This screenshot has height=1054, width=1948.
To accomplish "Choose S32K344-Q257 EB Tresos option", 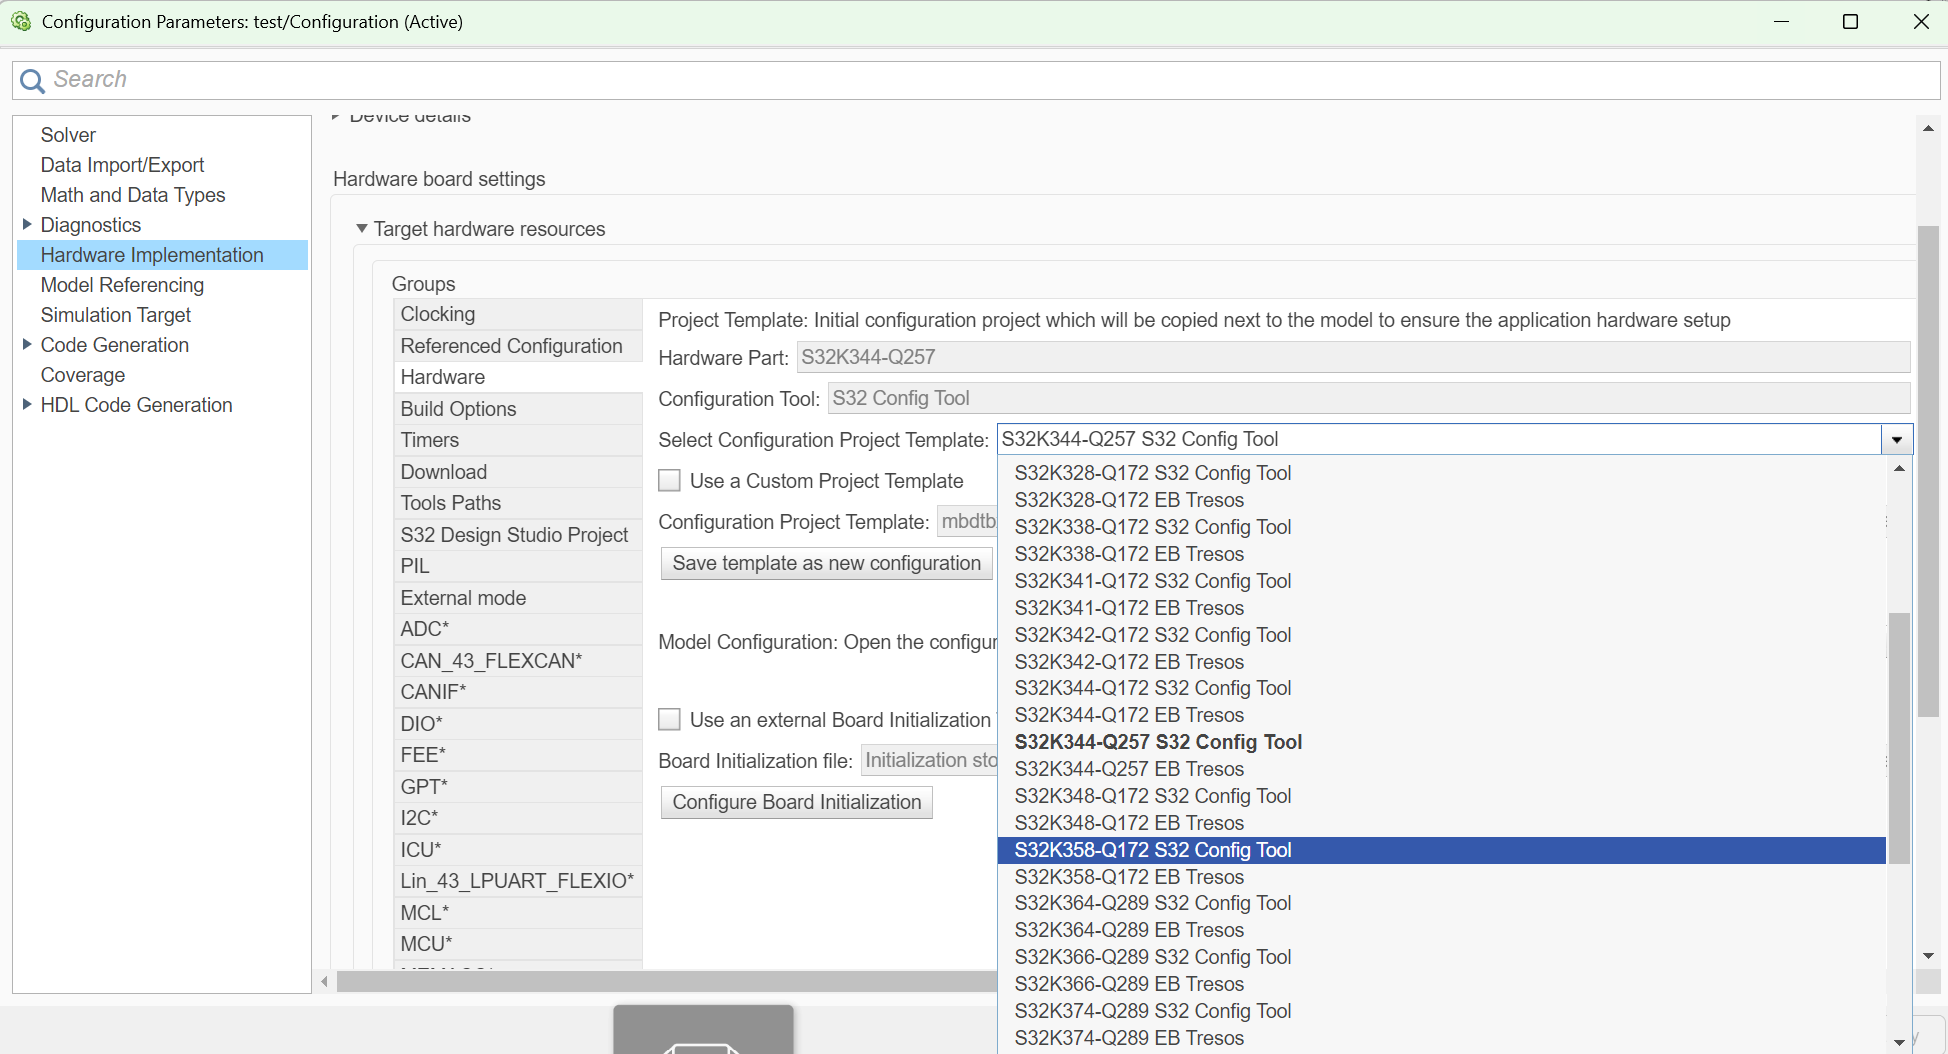I will pyautogui.click(x=1441, y=769).
